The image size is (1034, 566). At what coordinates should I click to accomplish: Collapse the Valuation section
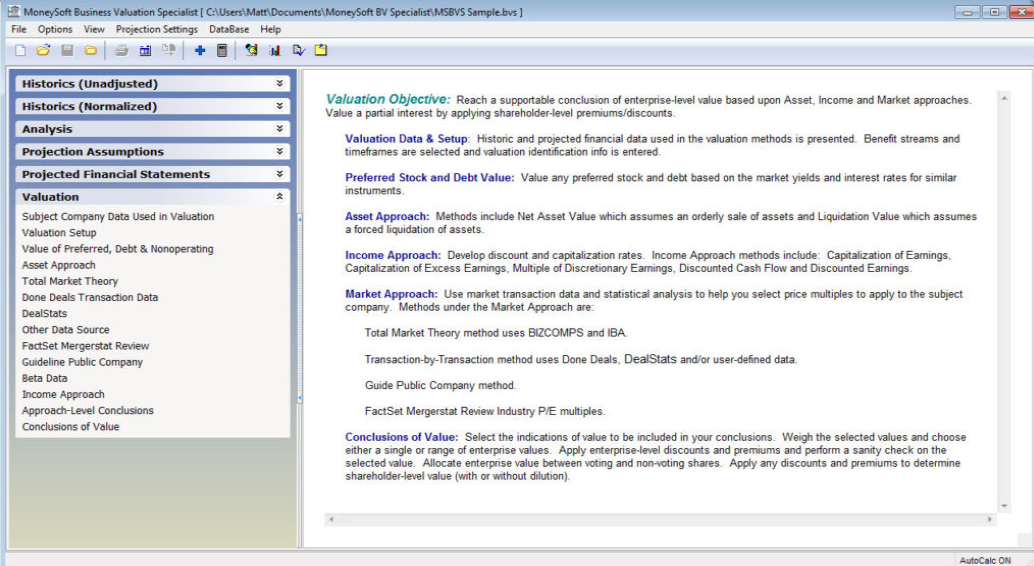click(x=280, y=197)
